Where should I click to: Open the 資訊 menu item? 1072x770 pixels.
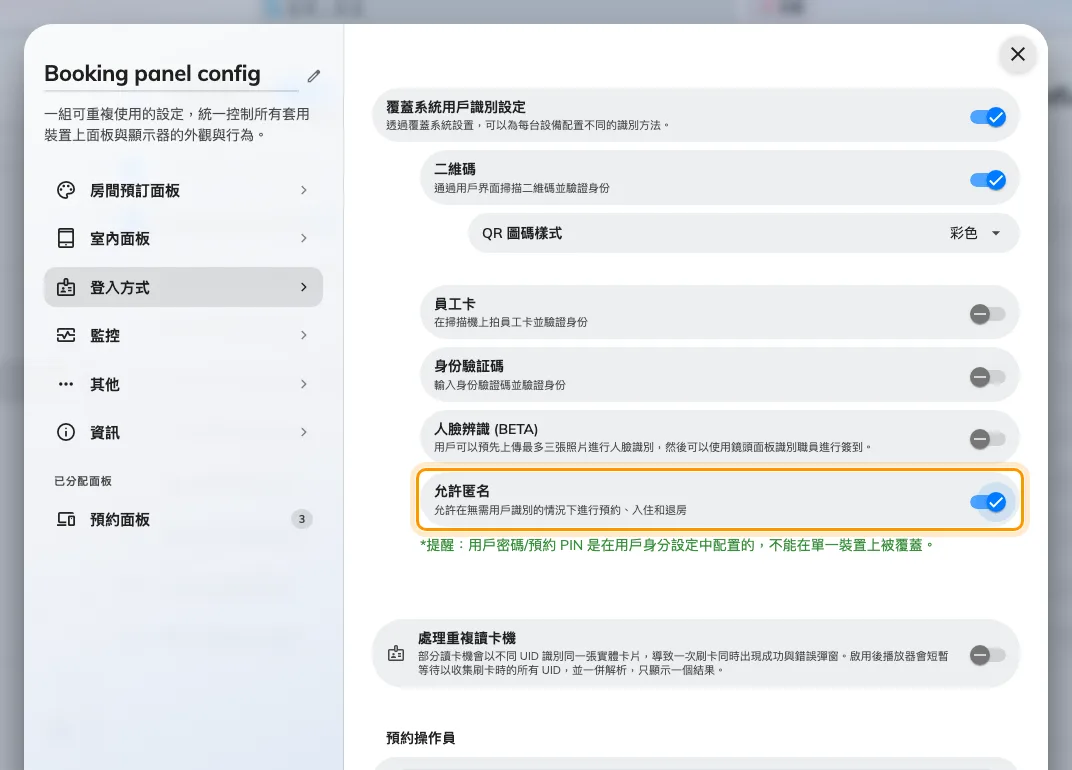coord(183,432)
